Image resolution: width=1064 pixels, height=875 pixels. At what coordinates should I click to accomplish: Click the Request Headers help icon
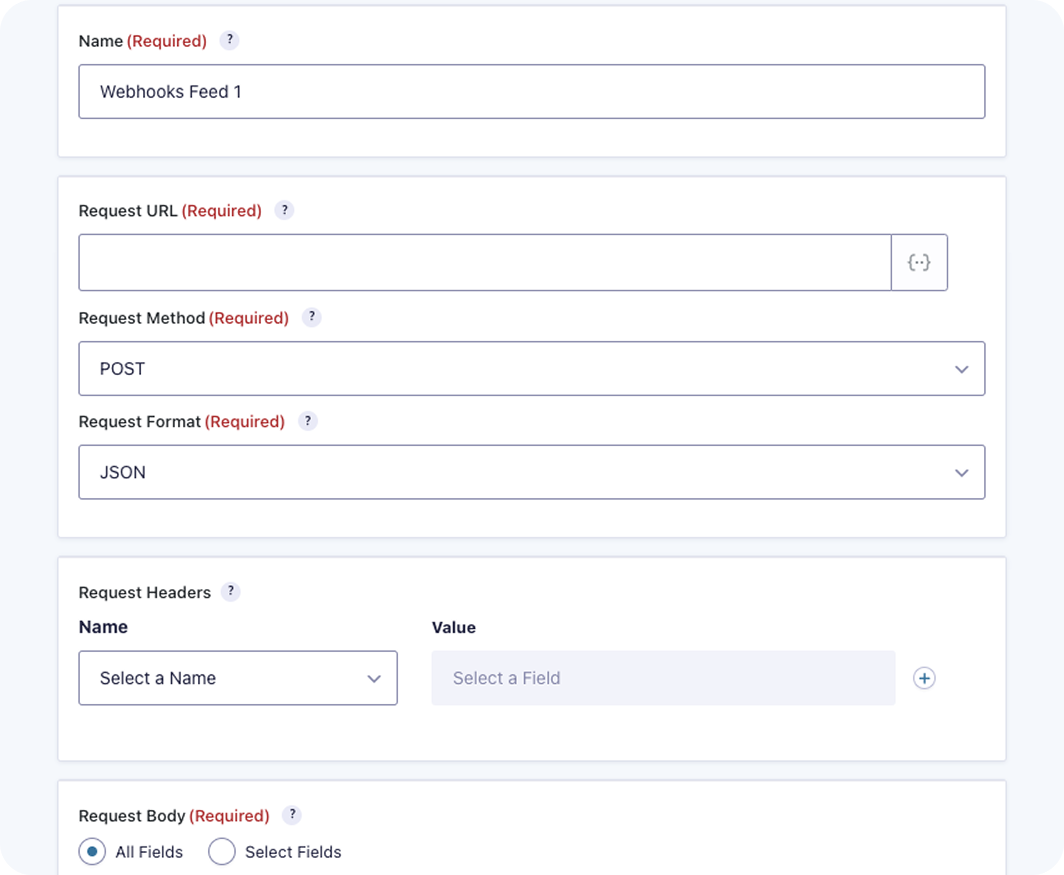[x=231, y=592]
